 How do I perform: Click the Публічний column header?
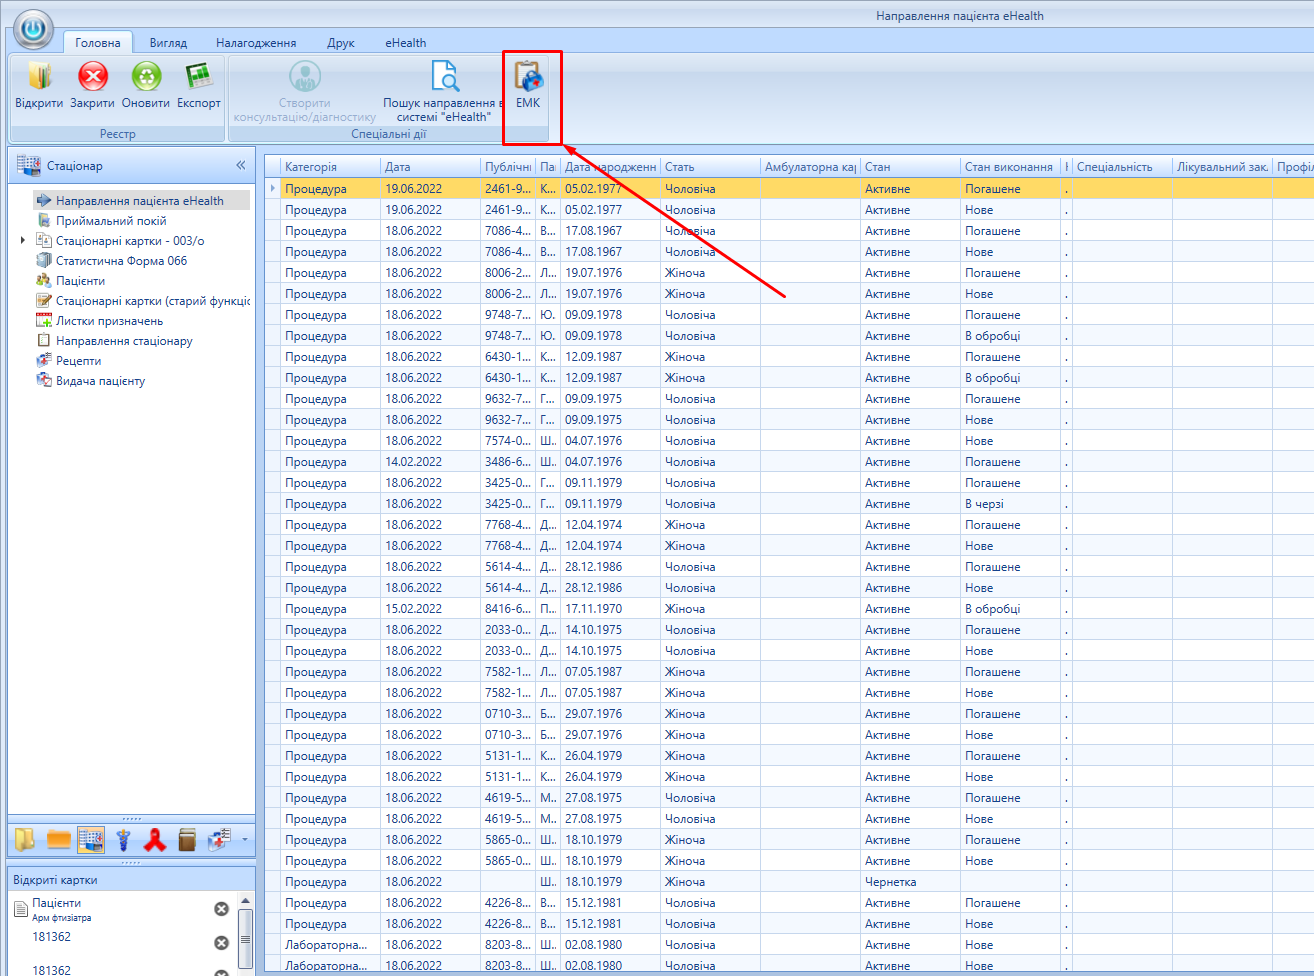click(508, 167)
